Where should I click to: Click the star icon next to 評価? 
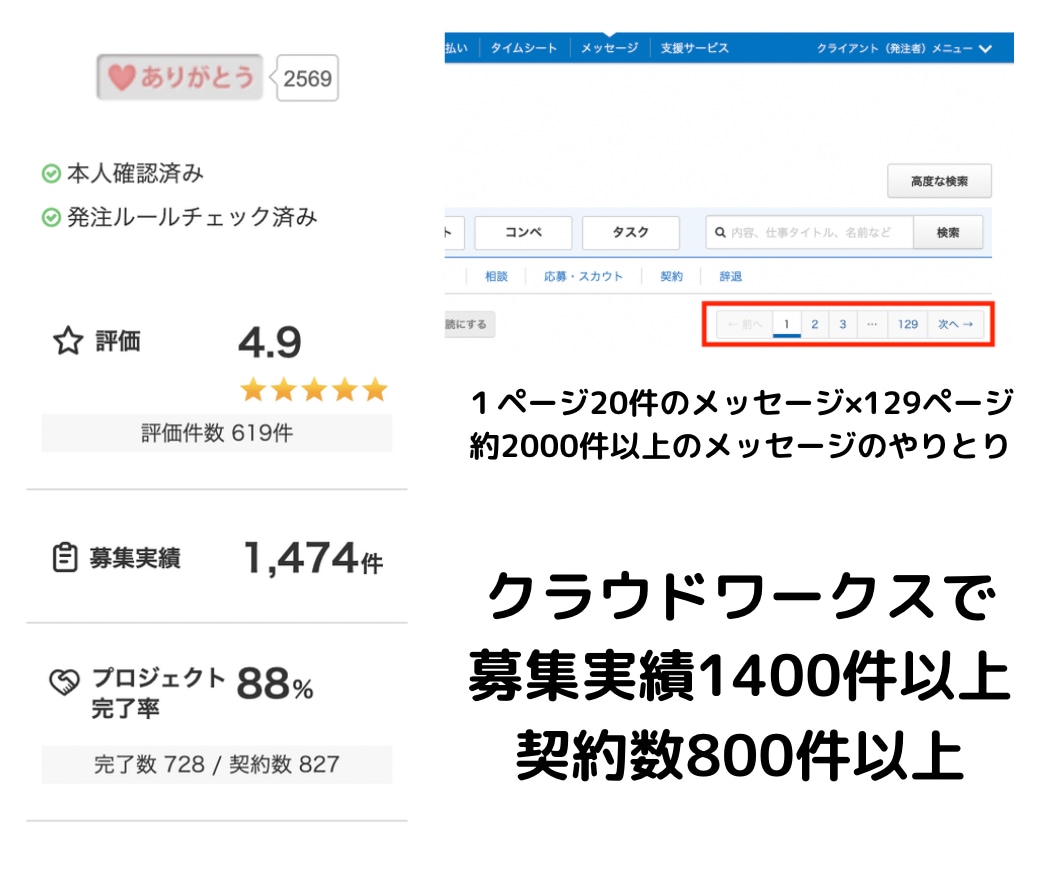[x=68, y=341]
